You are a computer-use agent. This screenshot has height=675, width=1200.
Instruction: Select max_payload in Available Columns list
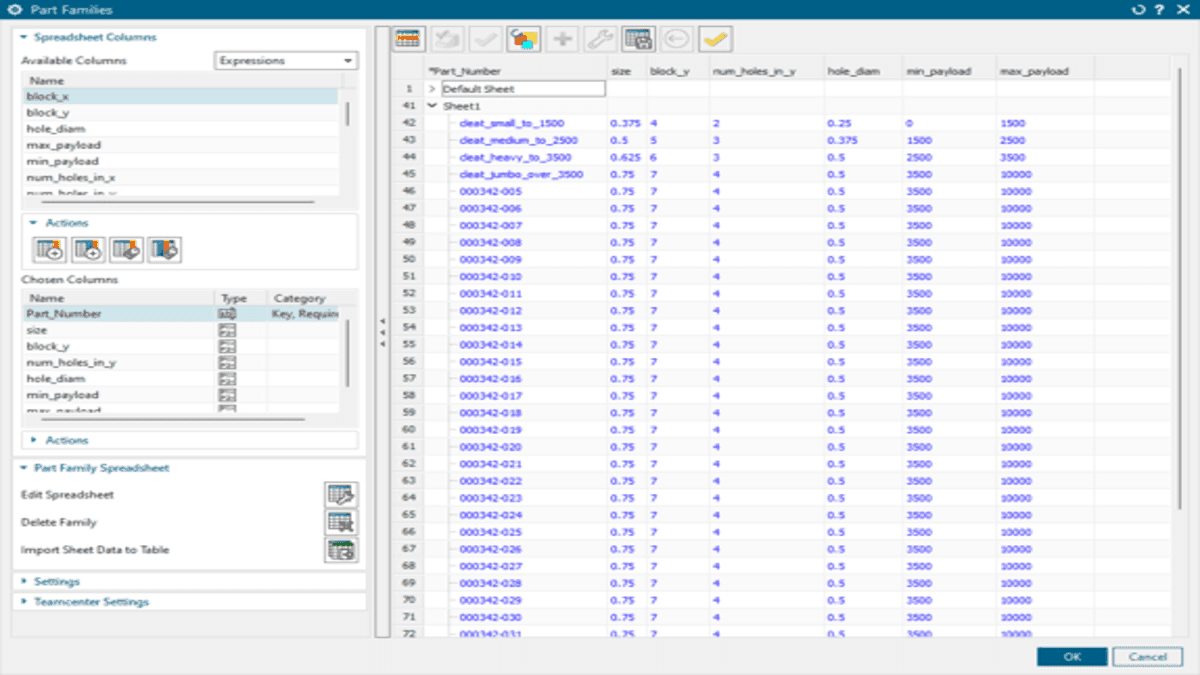(181, 145)
